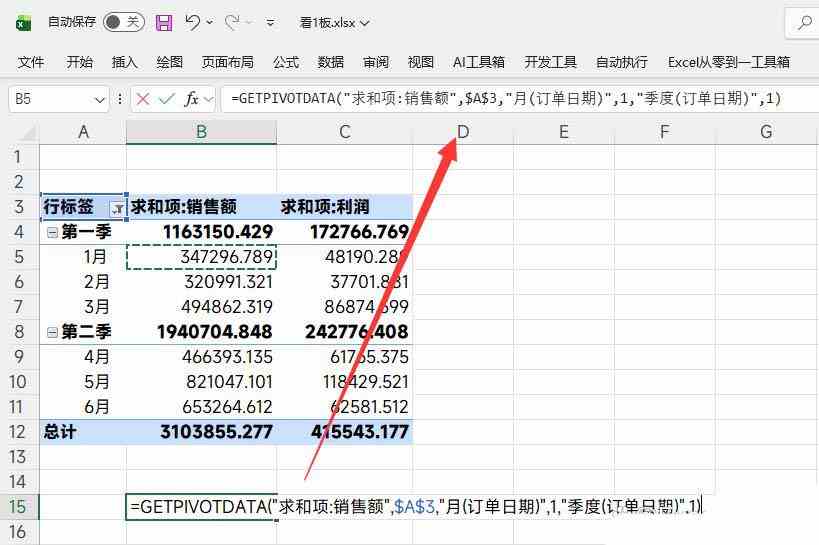Viewport: 819px width, 545px height.
Task: Switch to the 数据 tab
Action: (331, 62)
